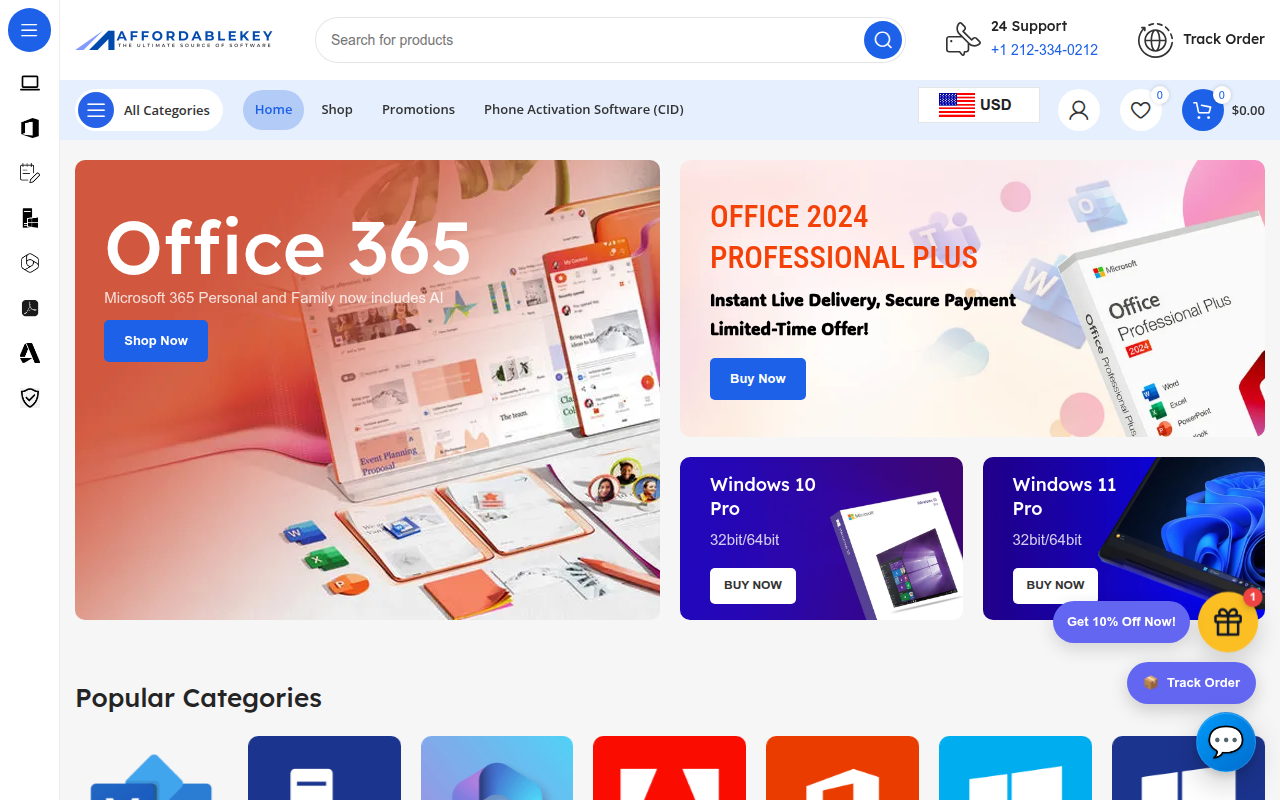The height and width of the screenshot is (800, 1280).
Task: Click Shop Now on Office 365 banner
Action: point(156,341)
